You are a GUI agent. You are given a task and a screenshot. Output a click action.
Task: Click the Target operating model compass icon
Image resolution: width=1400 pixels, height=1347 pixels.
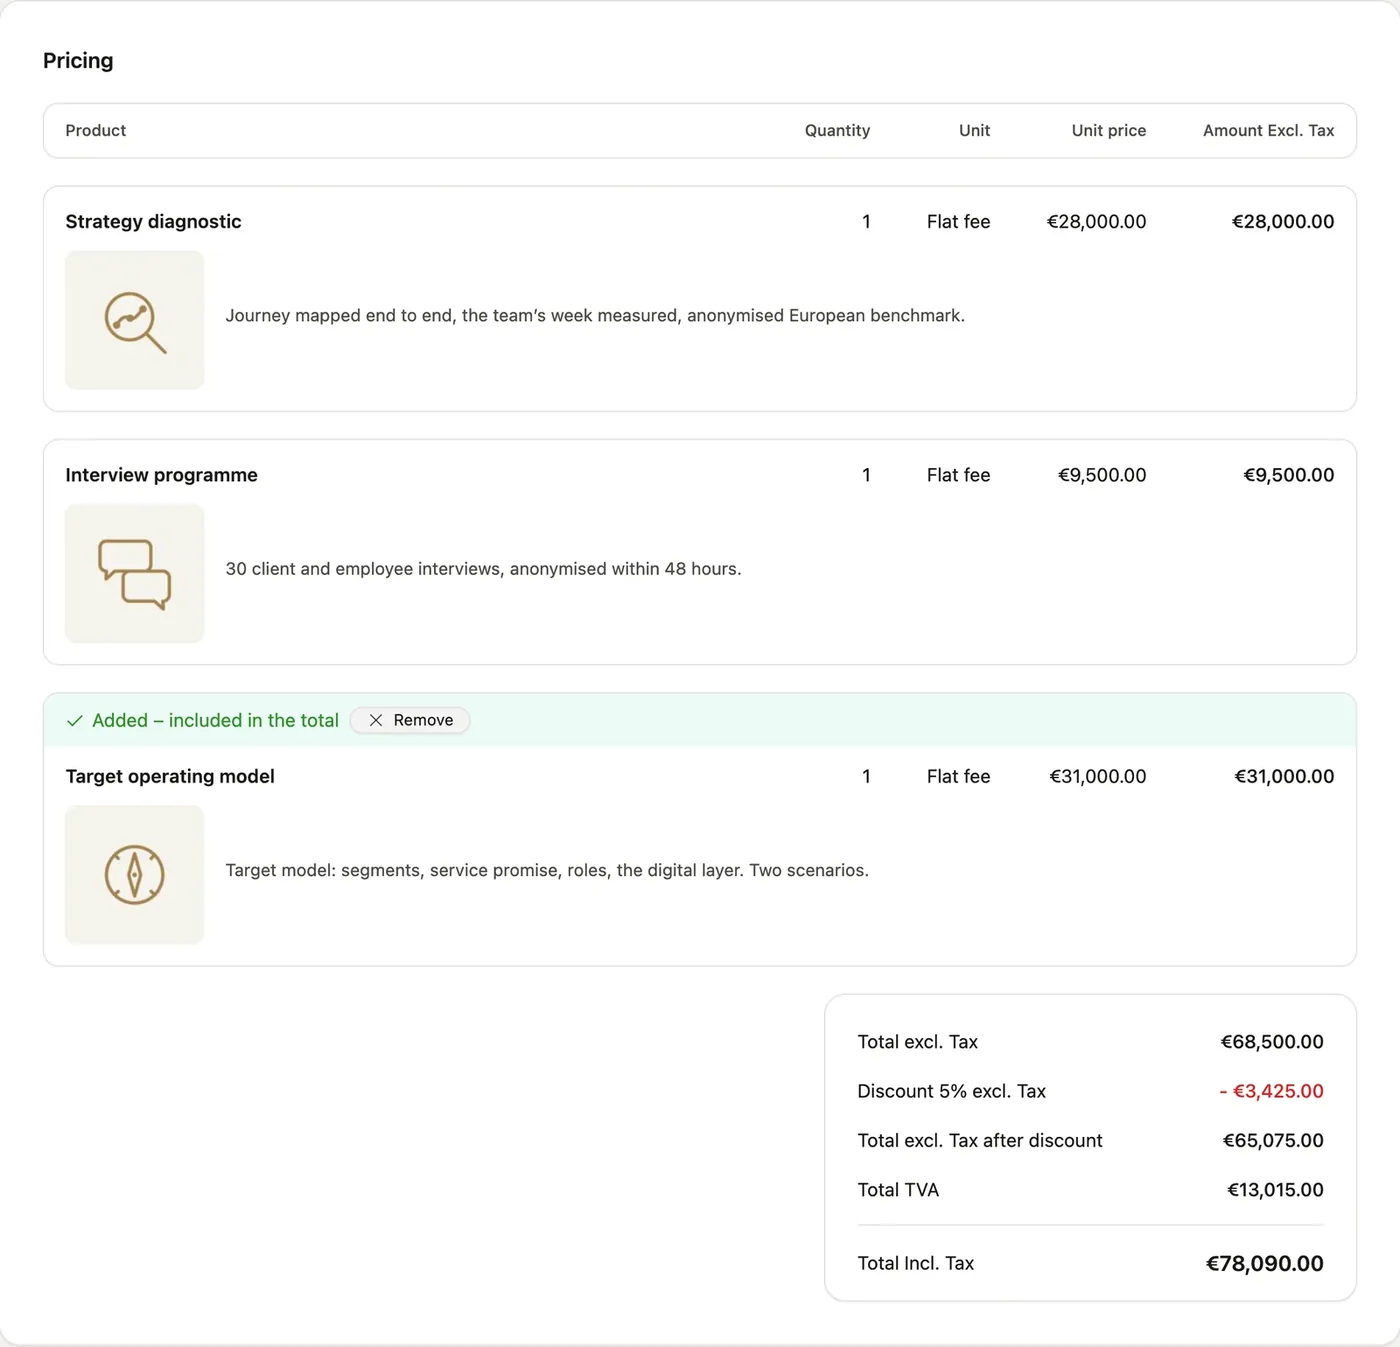tap(135, 875)
